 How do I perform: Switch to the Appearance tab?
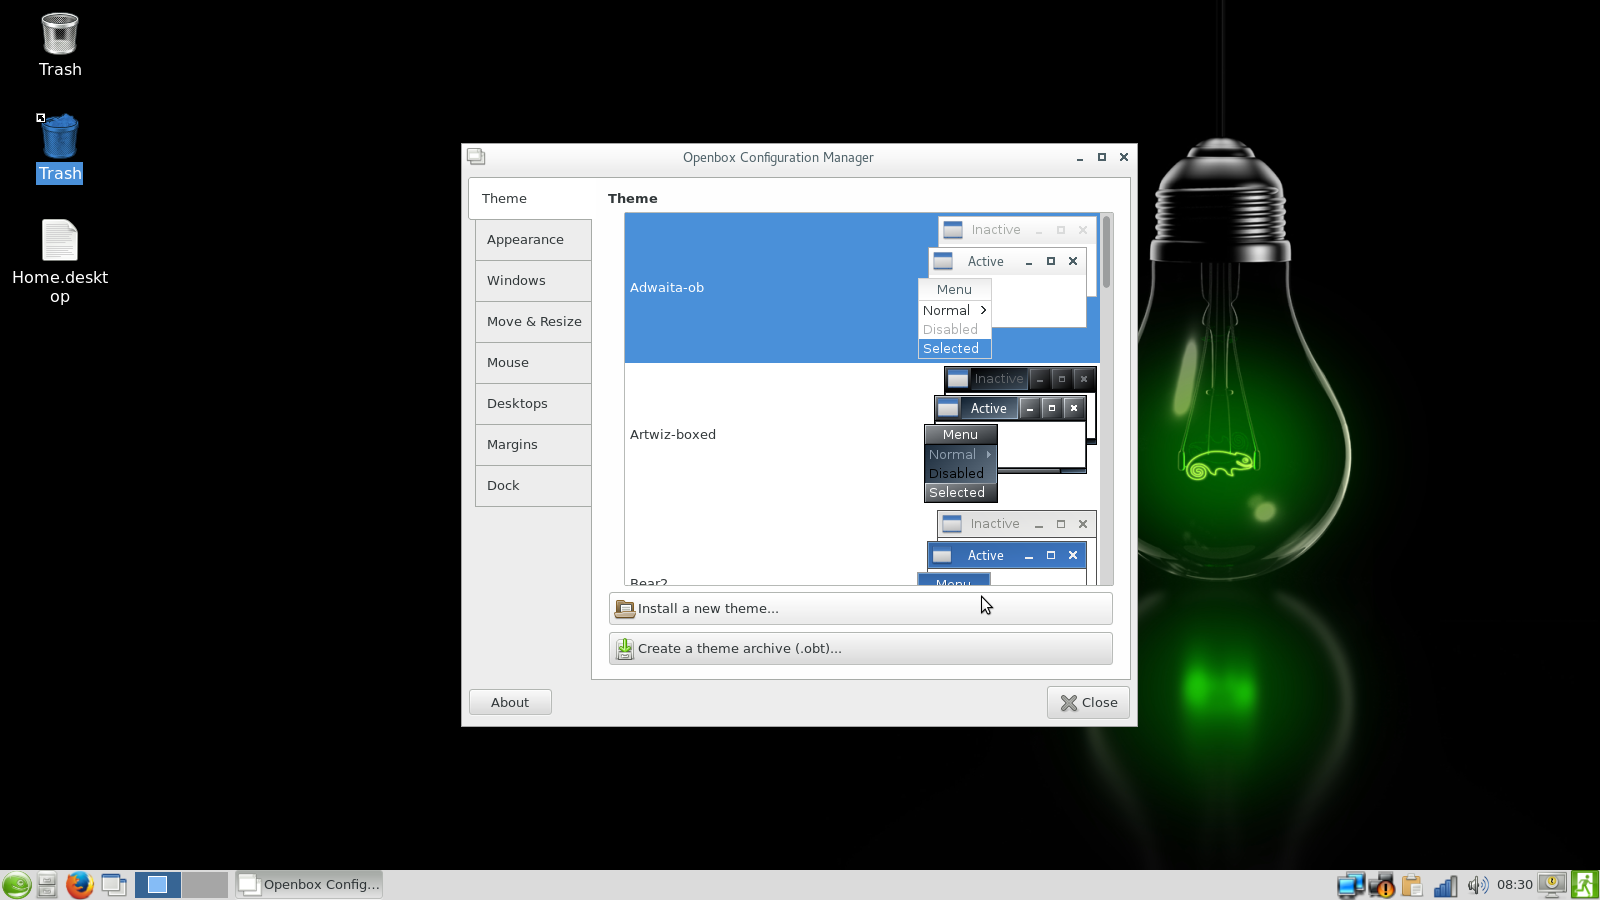(x=533, y=240)
